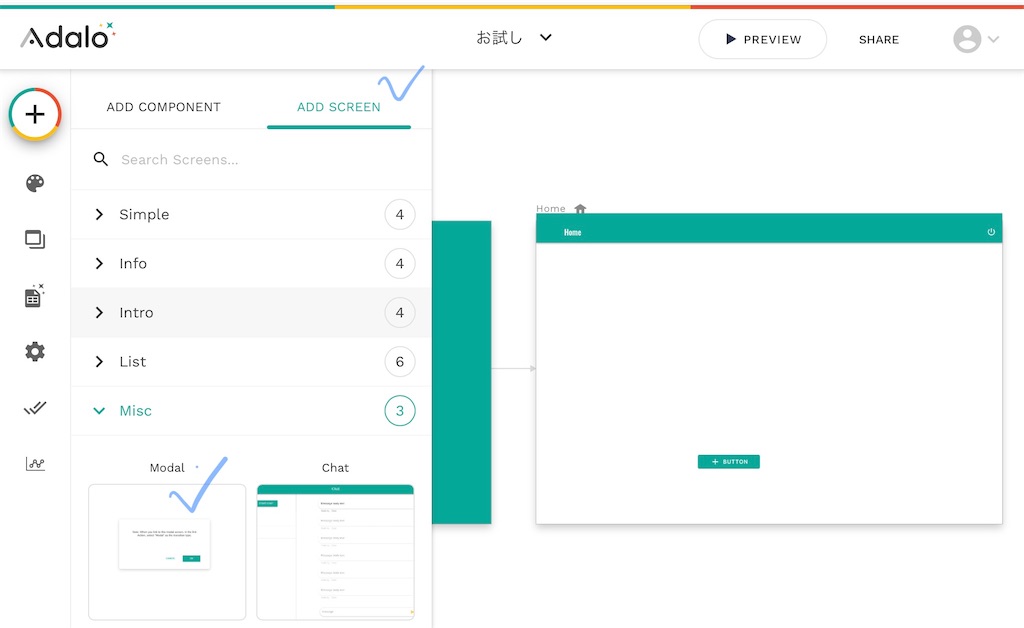1024x628 pixels.
Task: Select the Home screen title label
Action: click(x=551, y=208)
